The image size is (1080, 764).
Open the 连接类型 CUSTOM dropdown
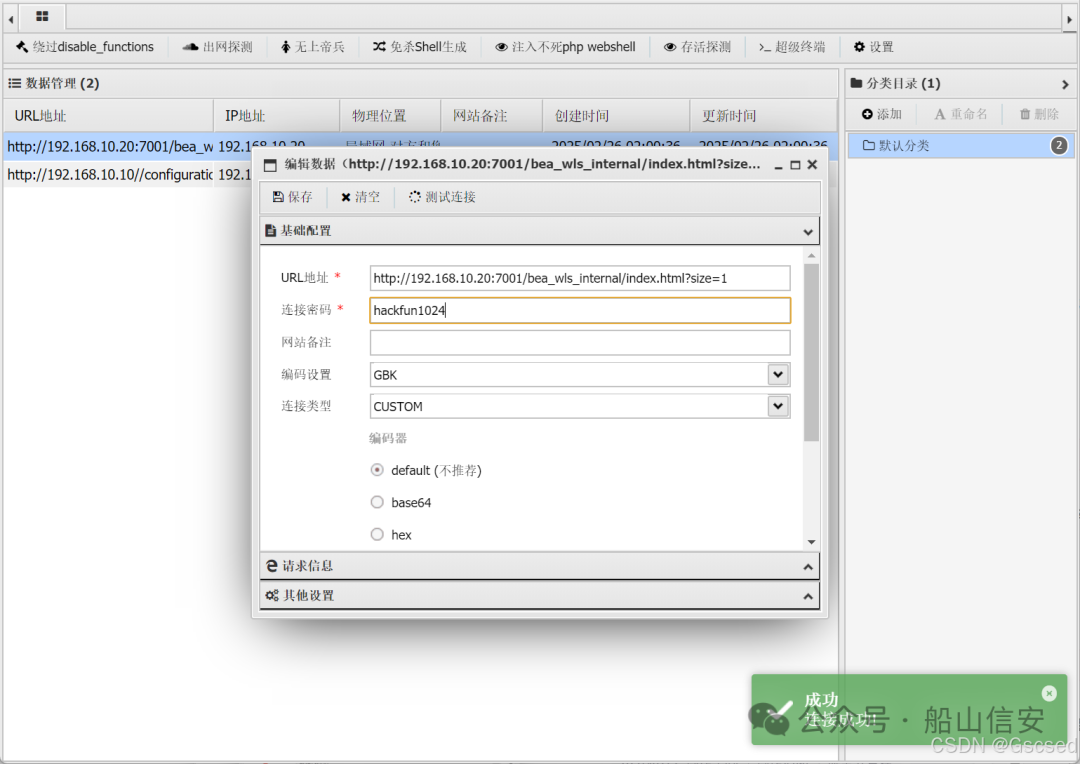coord(778,406)
